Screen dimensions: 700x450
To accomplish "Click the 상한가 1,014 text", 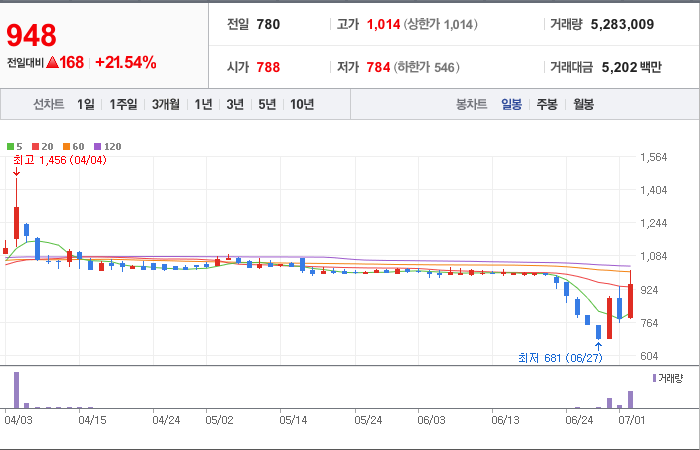I will (441, 24).
